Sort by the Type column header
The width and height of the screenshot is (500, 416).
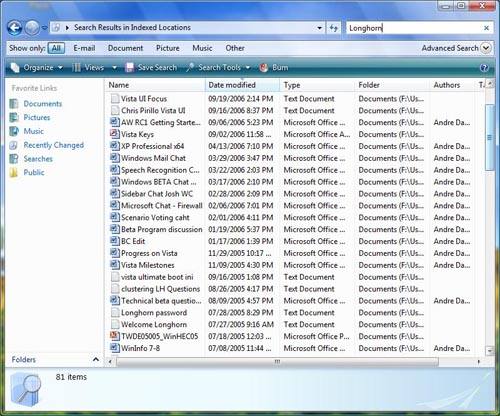point(317,85)
